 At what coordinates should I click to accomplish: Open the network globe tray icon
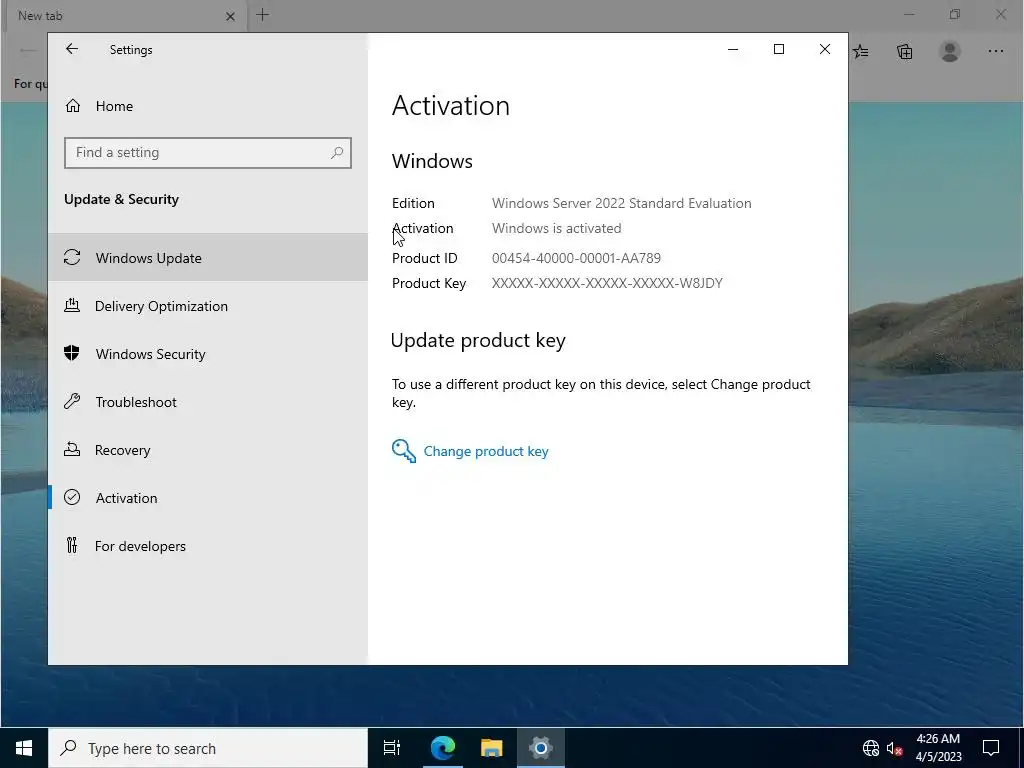(871, 748)
